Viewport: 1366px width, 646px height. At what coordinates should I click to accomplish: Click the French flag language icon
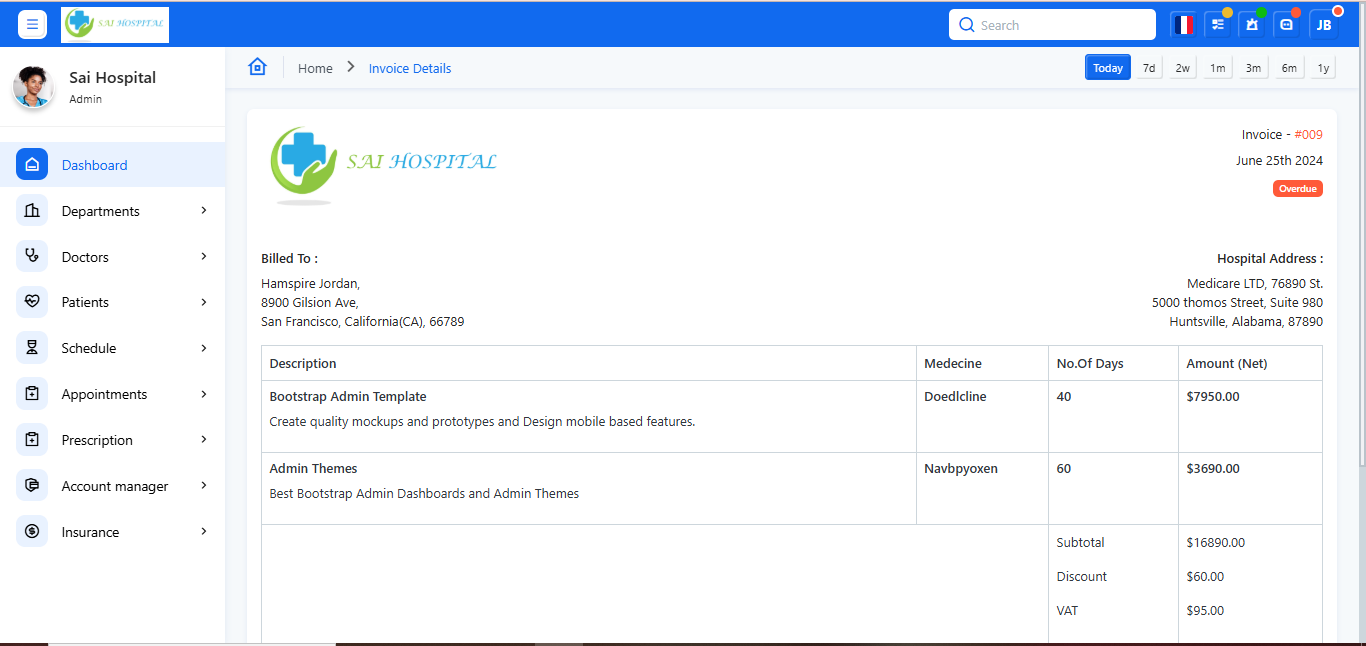click(x=1184, y=25)
